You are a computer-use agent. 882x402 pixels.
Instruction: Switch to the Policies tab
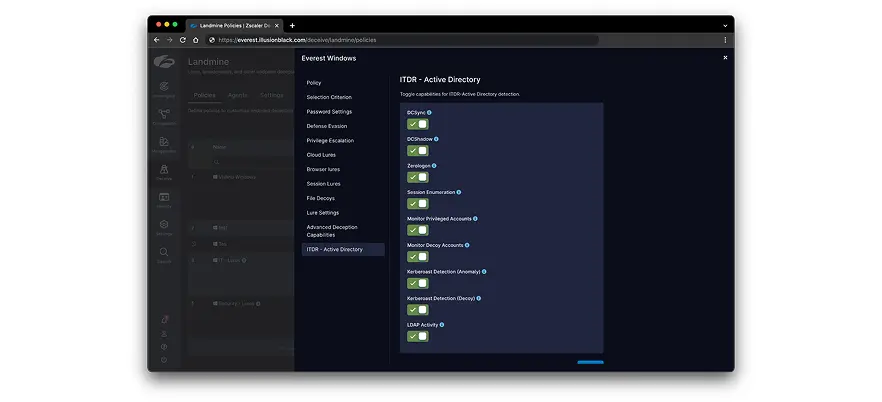tap(204, 95)
